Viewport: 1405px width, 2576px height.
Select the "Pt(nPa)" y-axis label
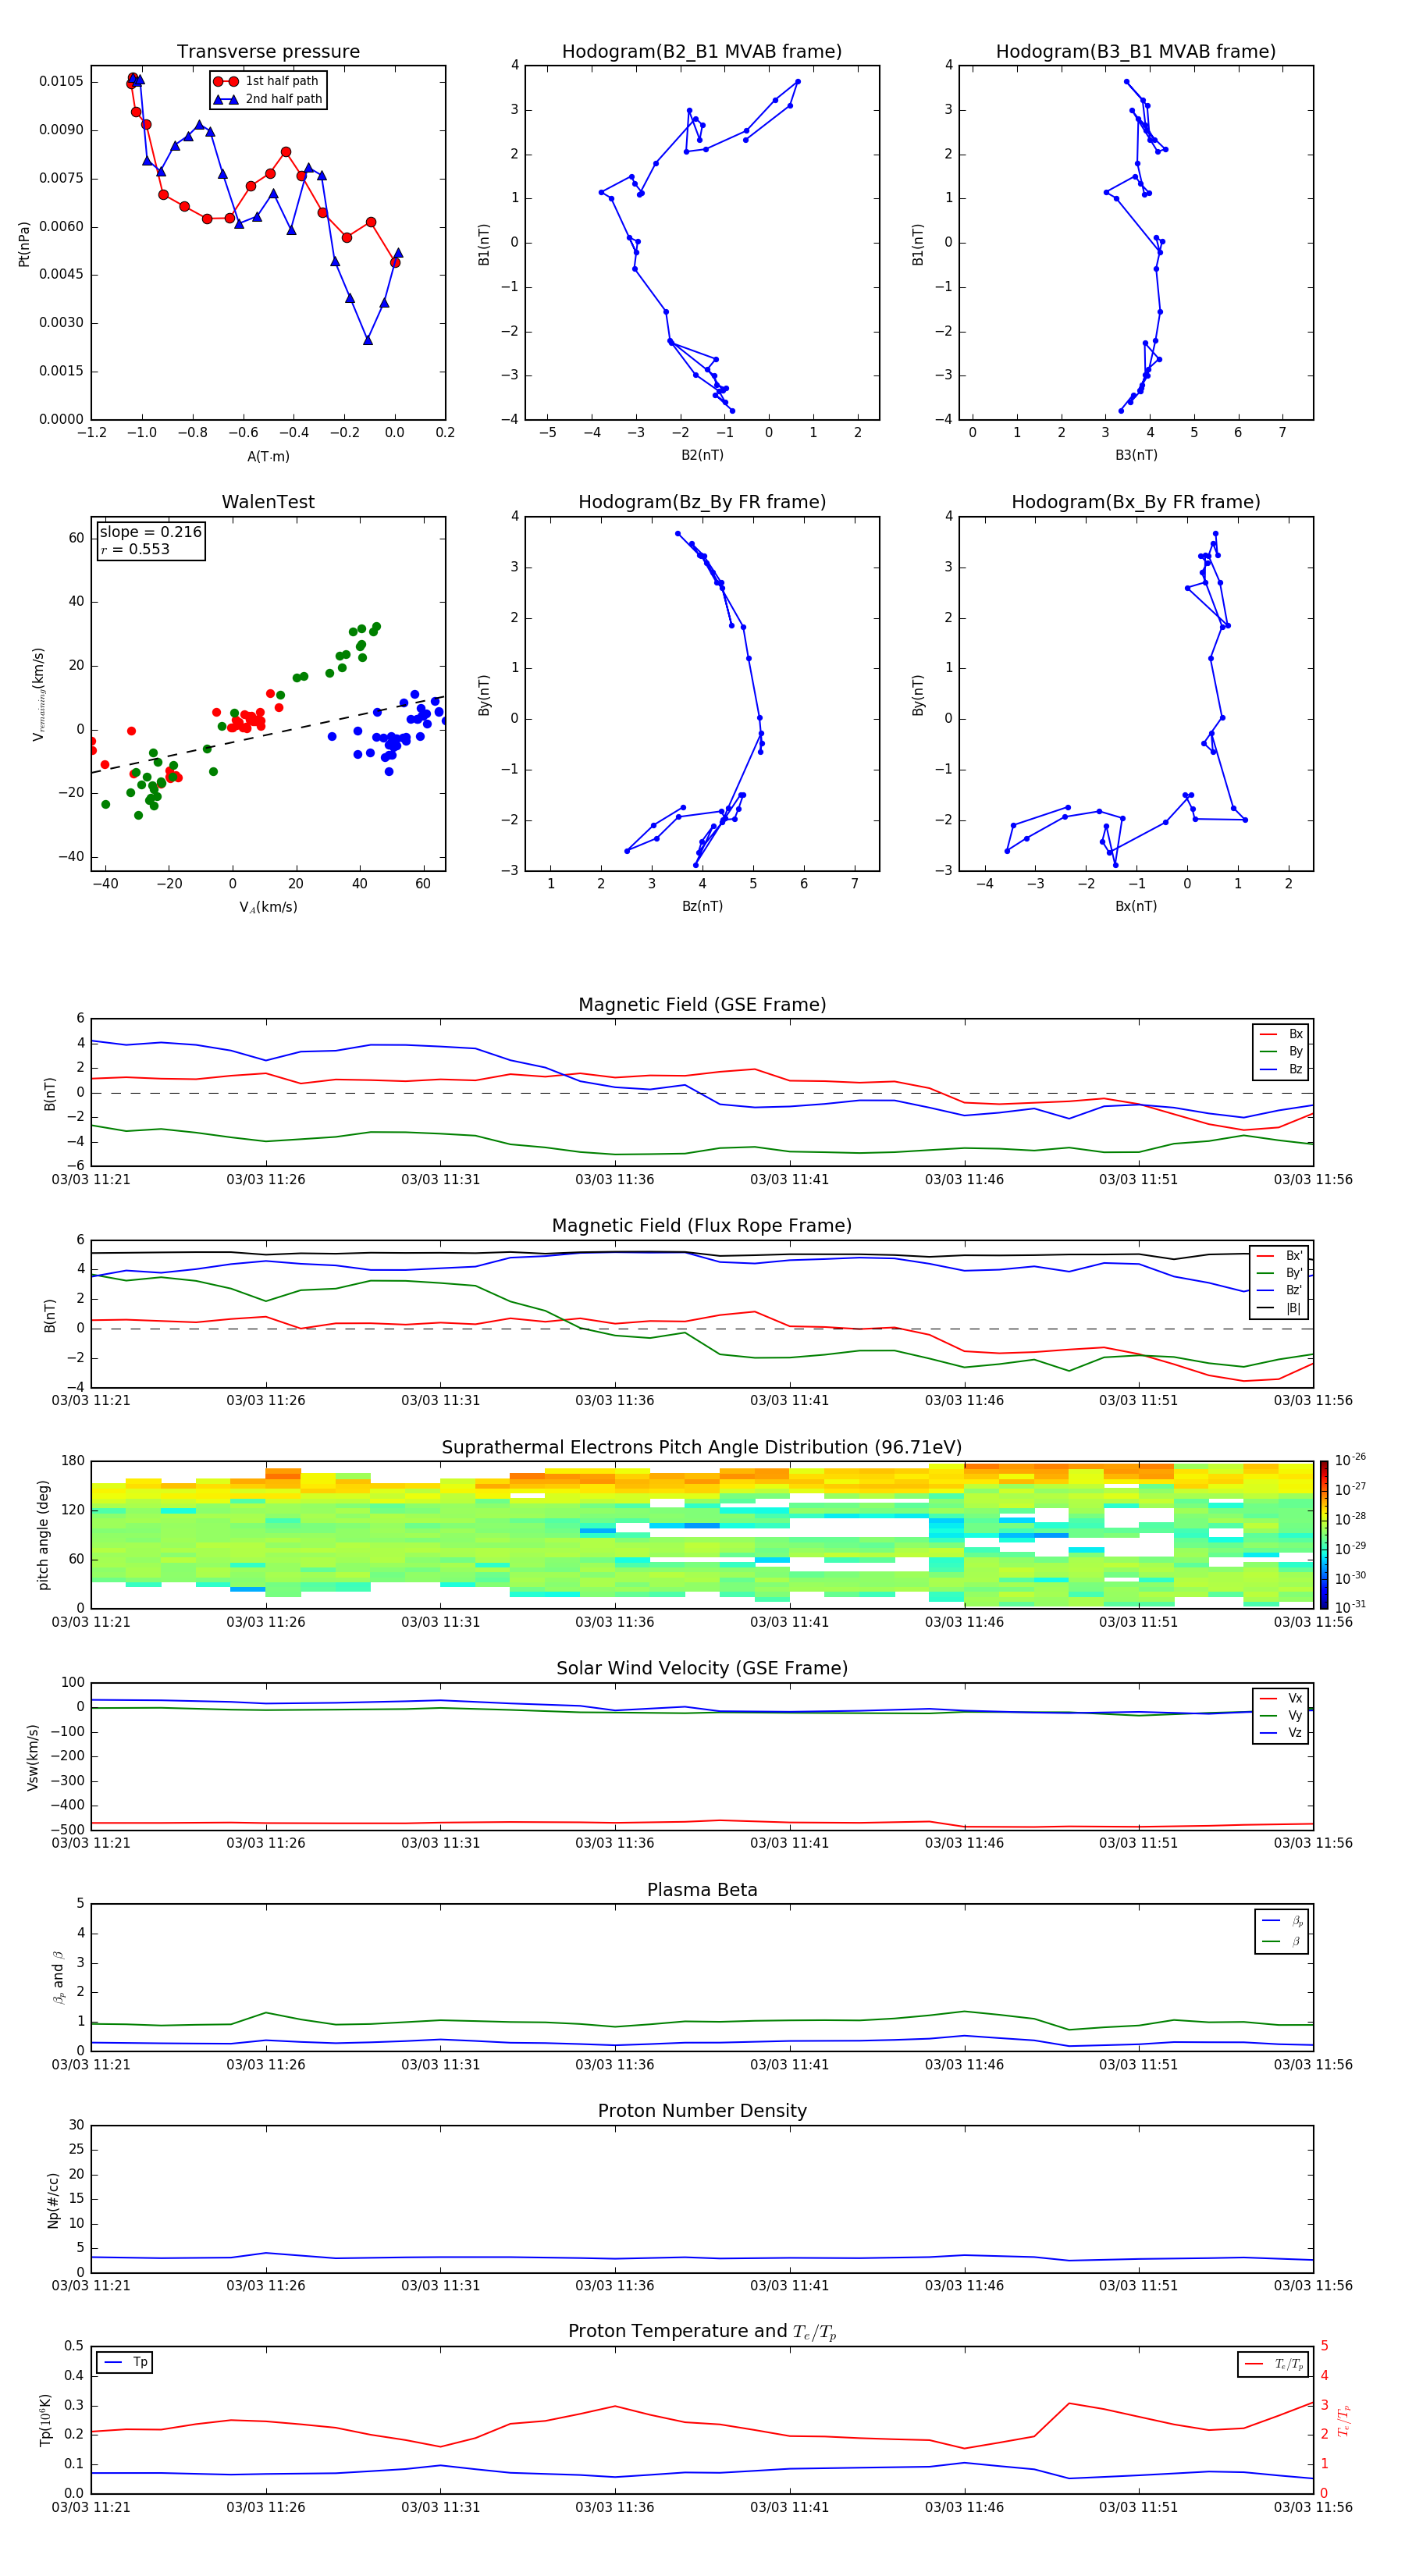24,244
